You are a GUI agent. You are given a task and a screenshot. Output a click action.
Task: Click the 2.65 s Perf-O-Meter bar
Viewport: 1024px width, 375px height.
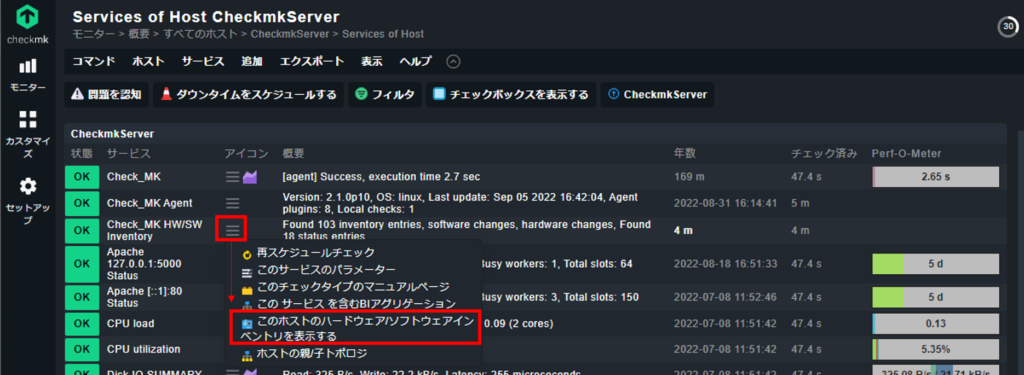point(936,177)
